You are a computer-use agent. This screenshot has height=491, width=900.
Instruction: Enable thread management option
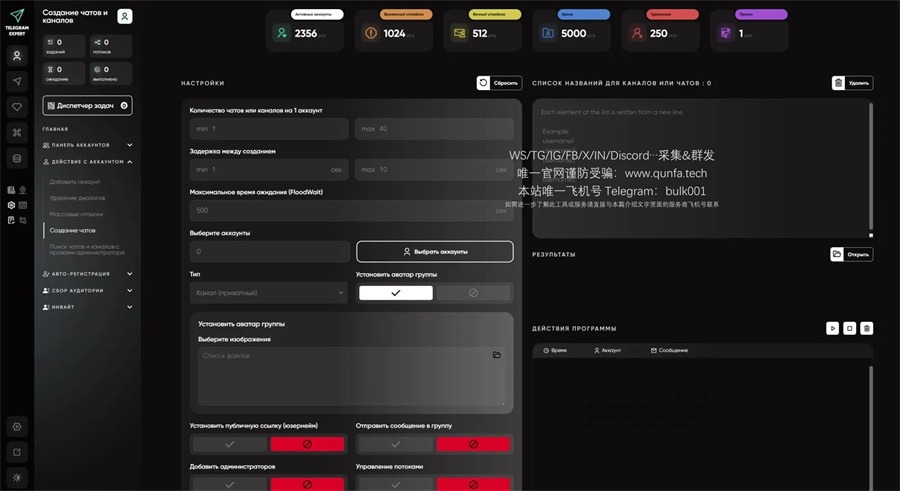(x=395, y=484)
